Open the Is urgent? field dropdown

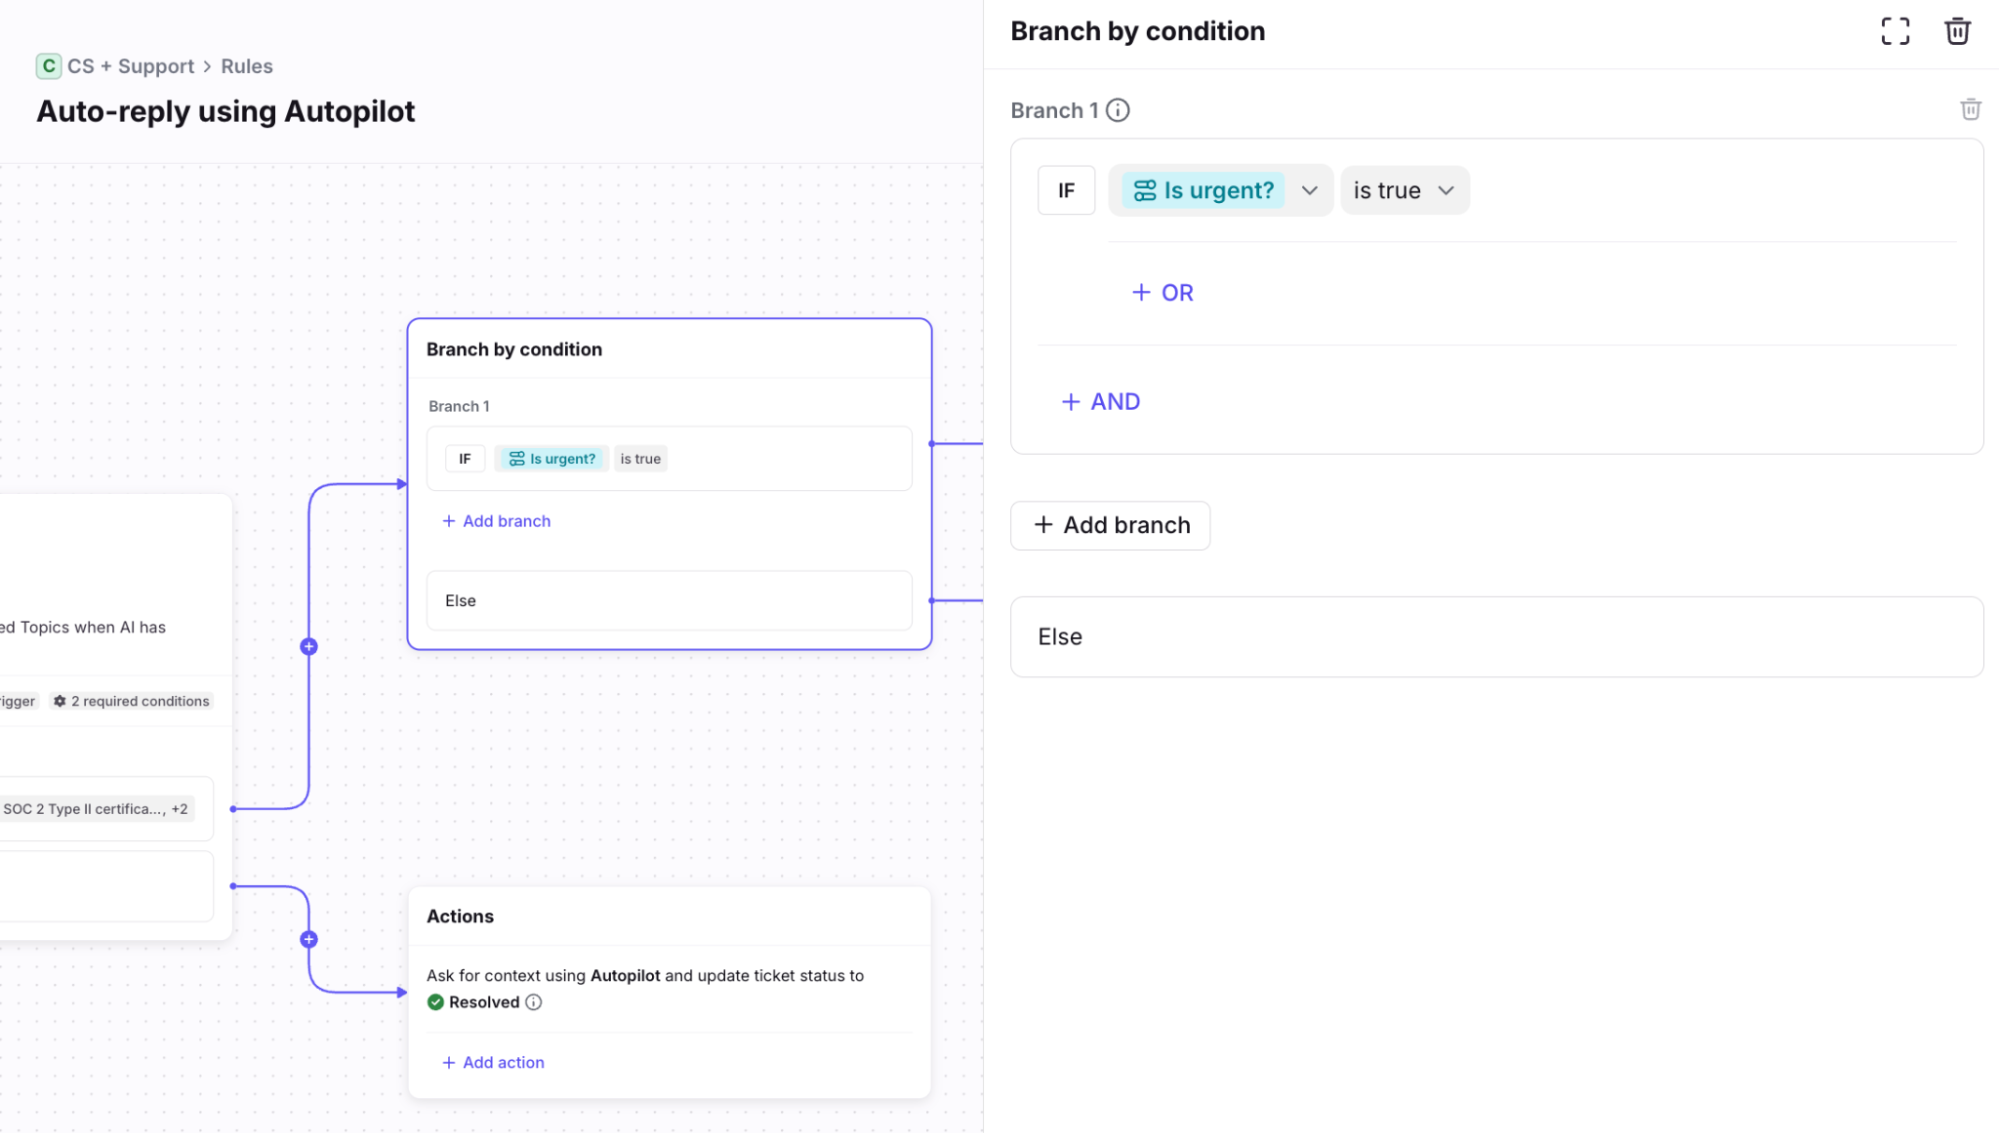pos(1309,190)
